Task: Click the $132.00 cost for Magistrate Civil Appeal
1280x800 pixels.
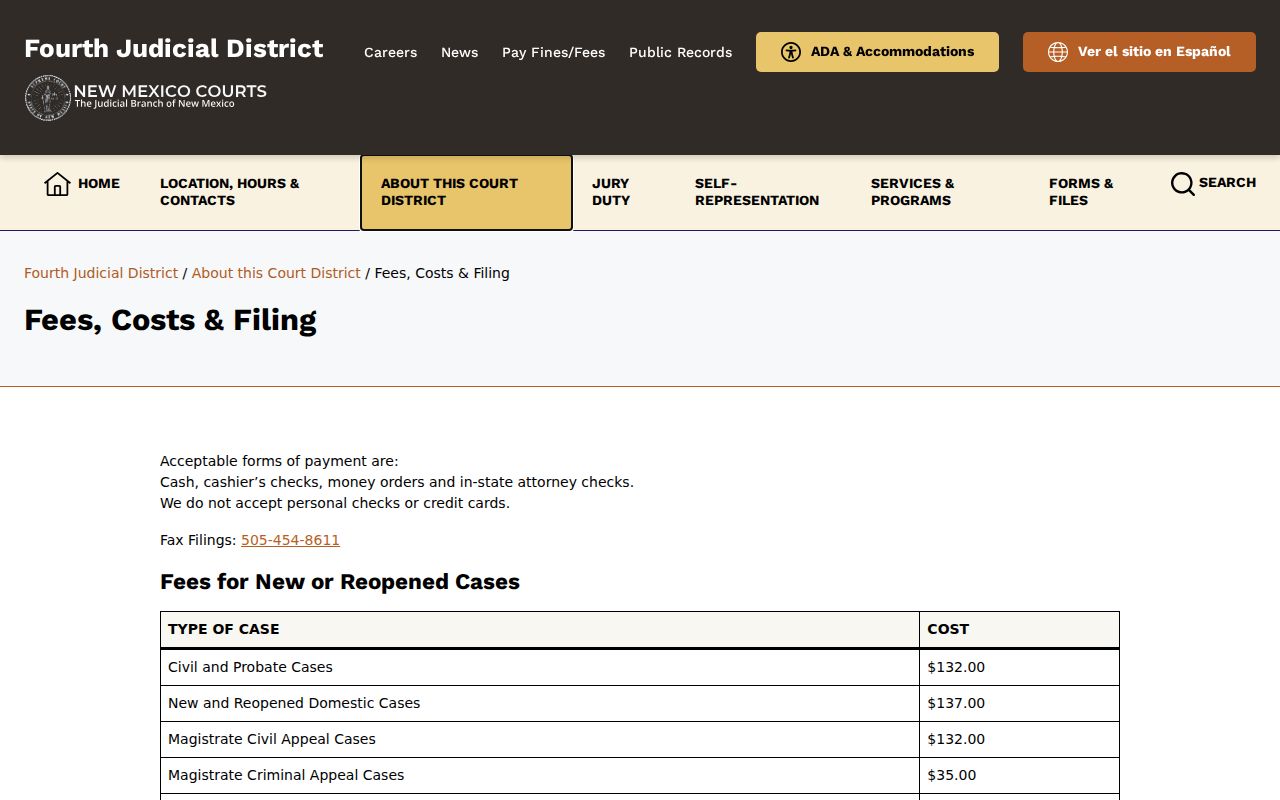Action: click(1019, 739)
